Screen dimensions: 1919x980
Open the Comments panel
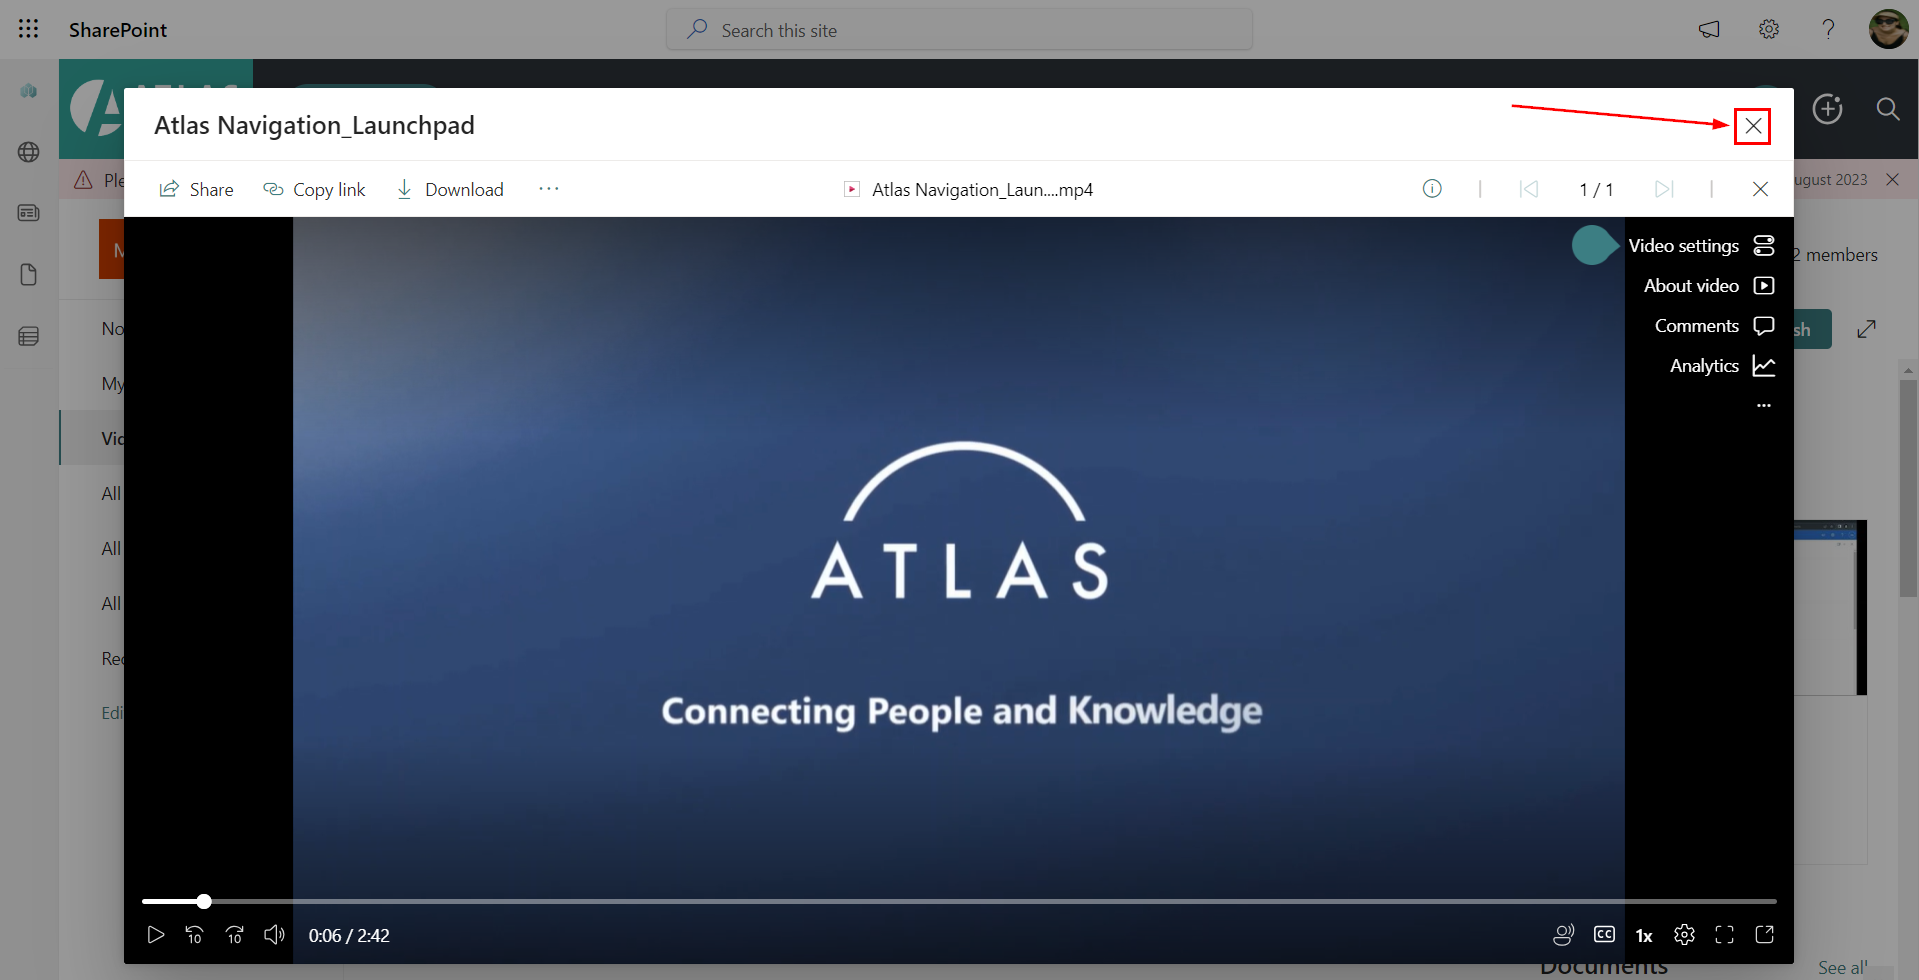(x=1714, y=326)
